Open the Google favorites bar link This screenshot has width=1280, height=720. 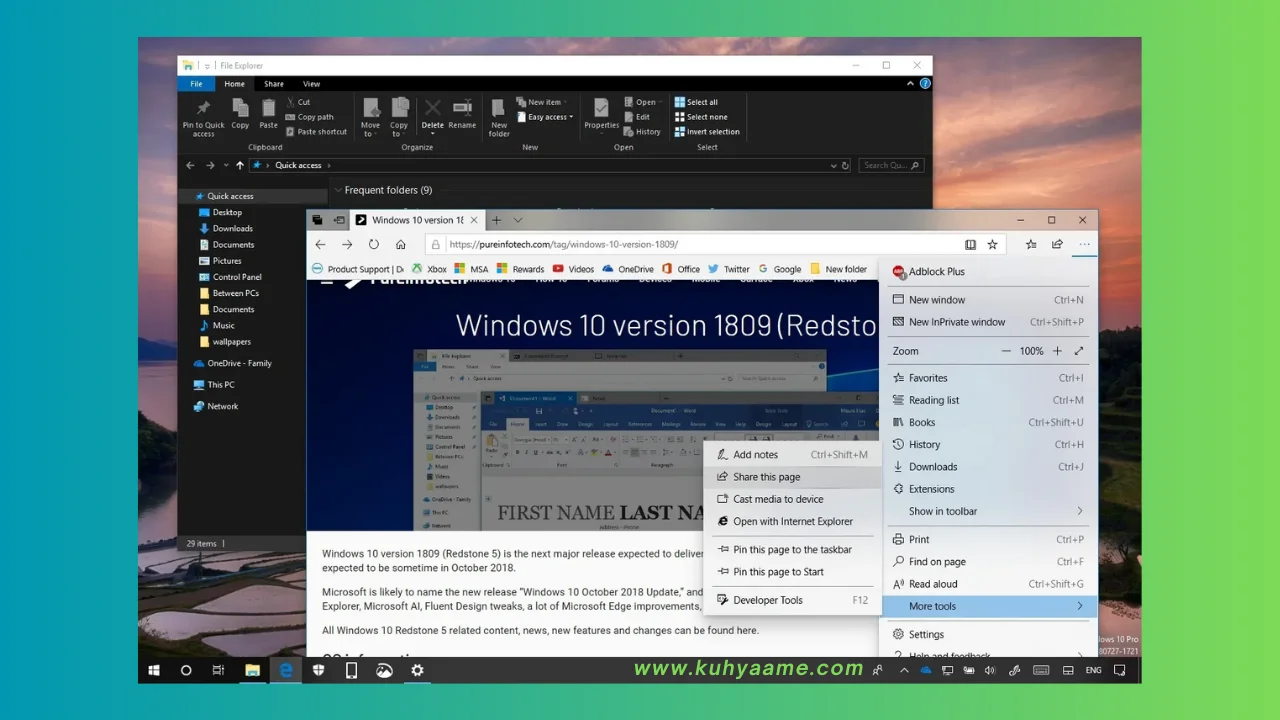click(780, 269)
